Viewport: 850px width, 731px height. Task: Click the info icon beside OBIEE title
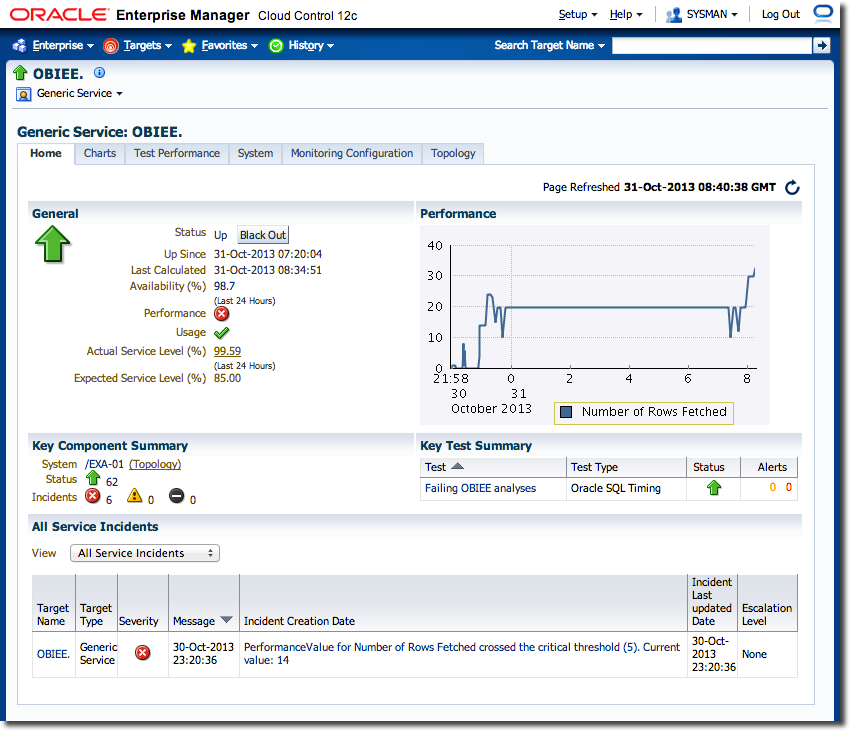point(99,73)
